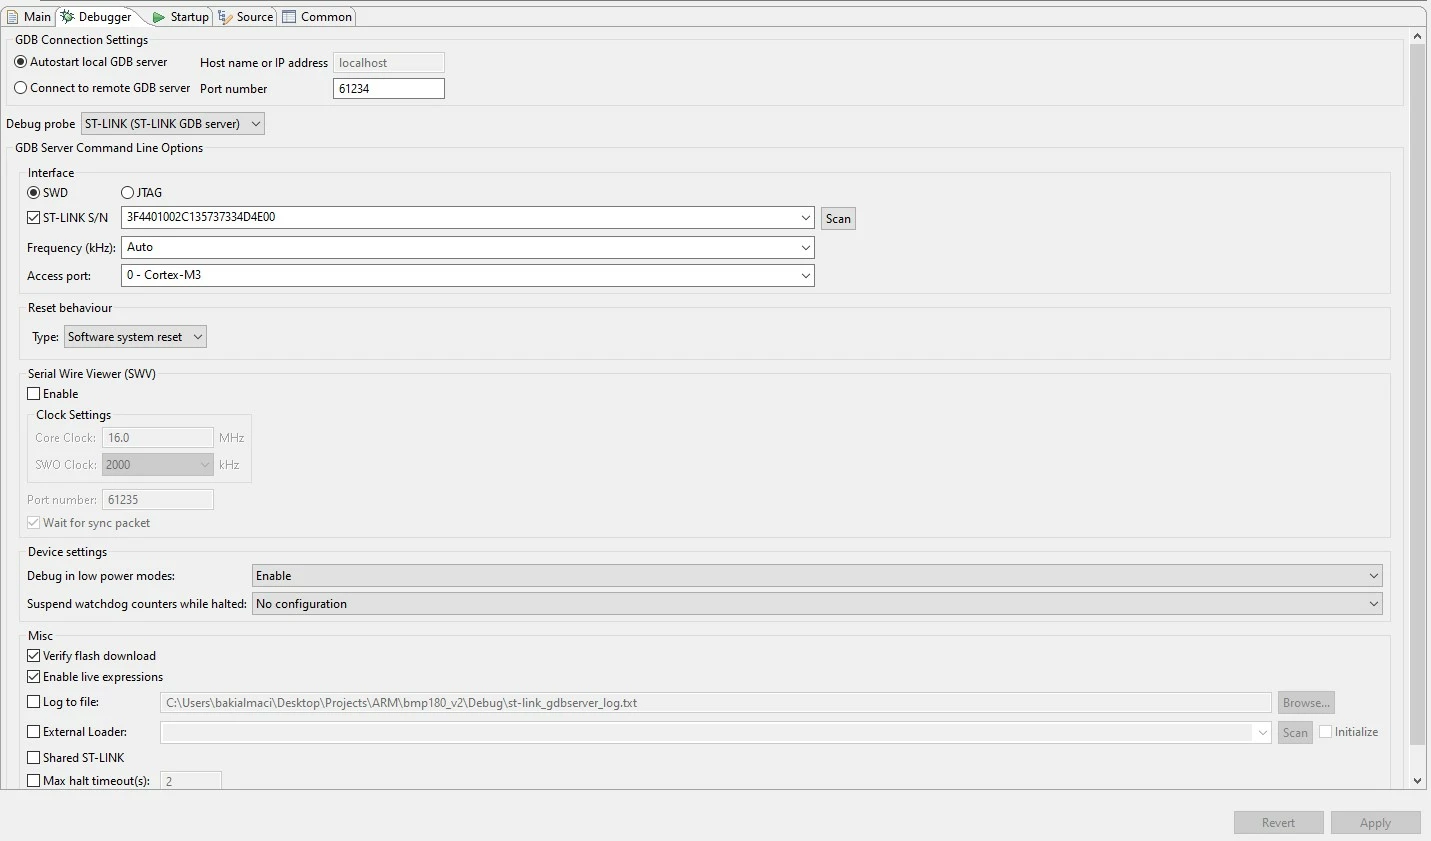Click the Startup tab green arrow icon
This screenshot has height=841, width=1431.
click(158, 17)
